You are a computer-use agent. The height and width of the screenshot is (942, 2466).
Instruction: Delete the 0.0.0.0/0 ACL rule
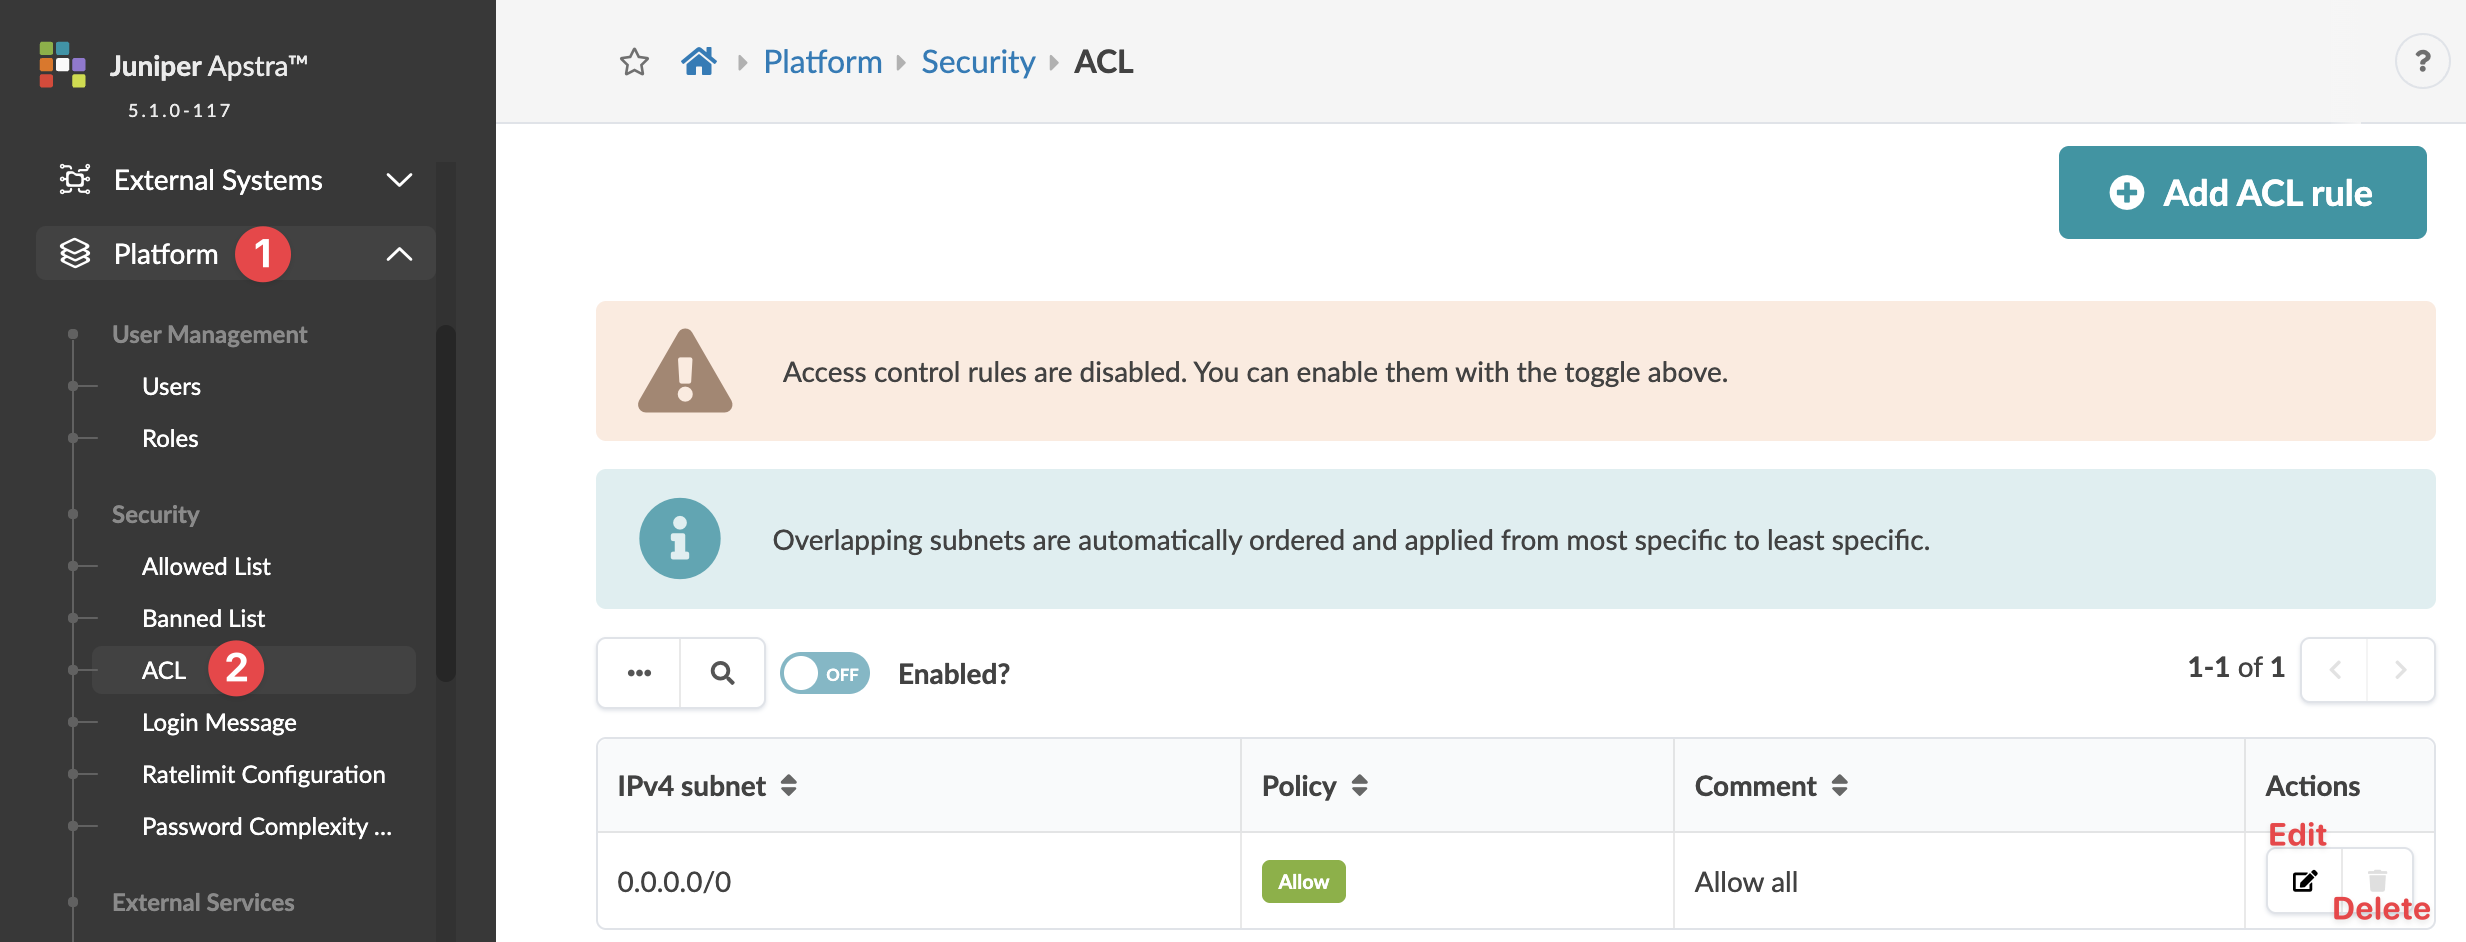[x=2377, y=881]
